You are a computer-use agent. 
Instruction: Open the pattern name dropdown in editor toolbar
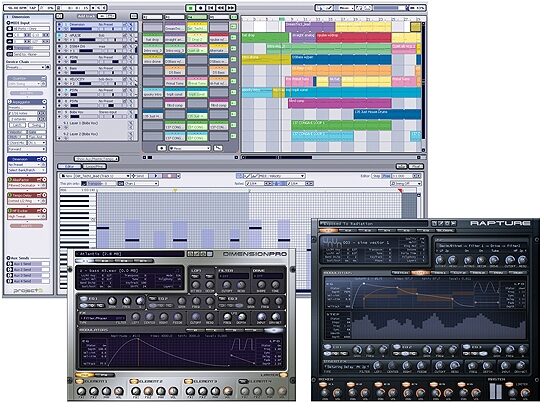[x=102, y=176]
